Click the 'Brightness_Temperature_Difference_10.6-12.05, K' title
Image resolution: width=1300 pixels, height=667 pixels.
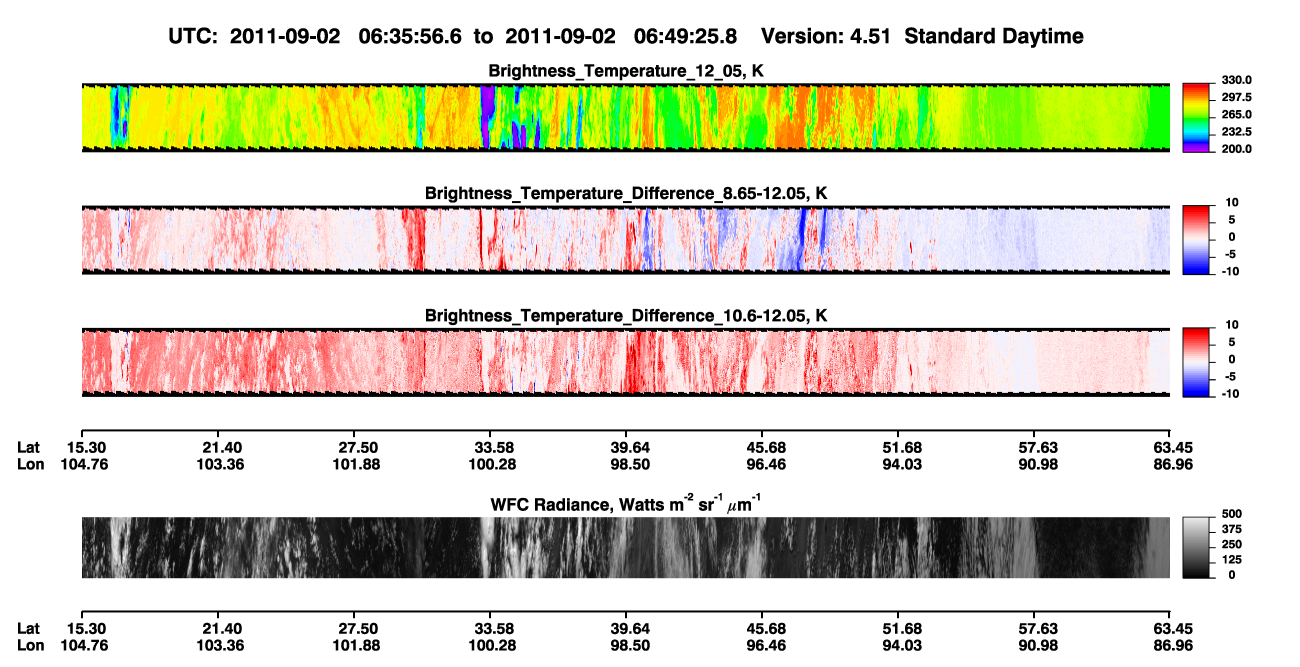626,315
